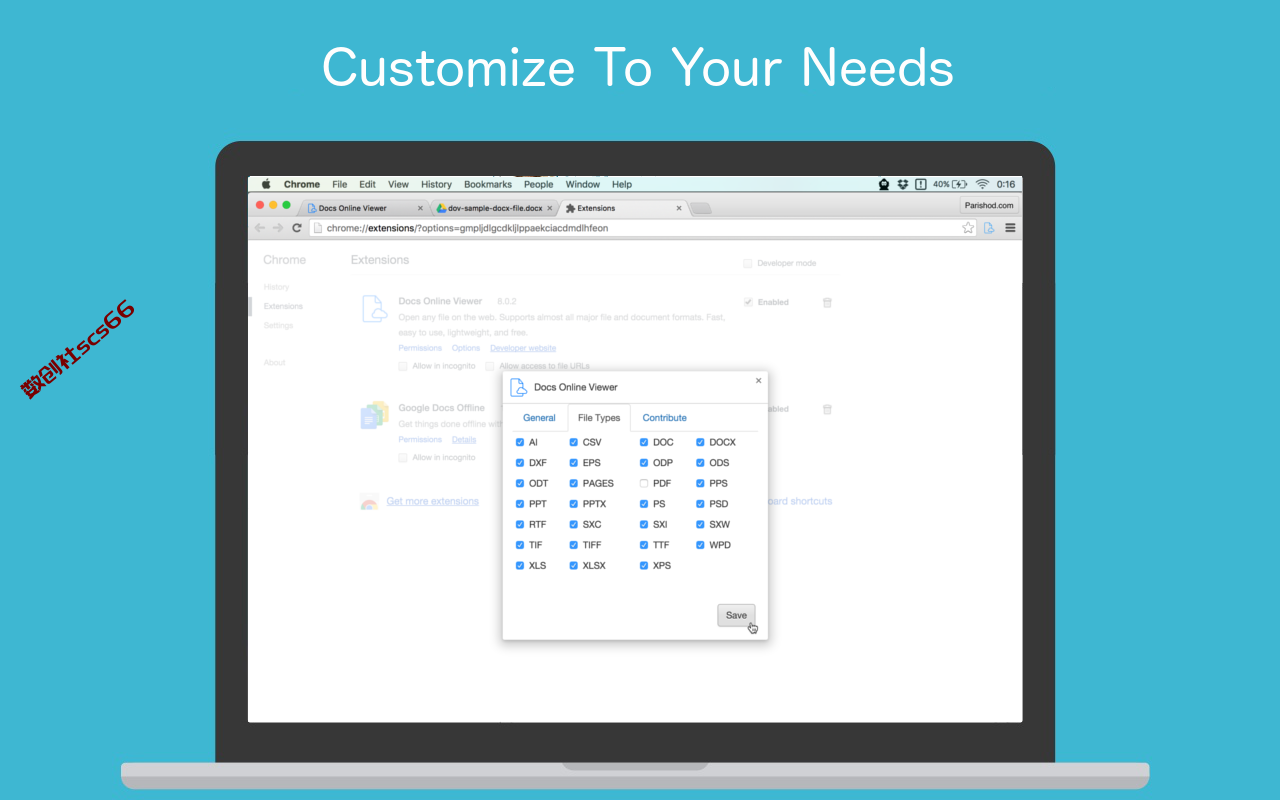This screenshot has height=800, width=1280.
Task: Allow Google Docs Offline in incognito
Action: tap(403, 457)
